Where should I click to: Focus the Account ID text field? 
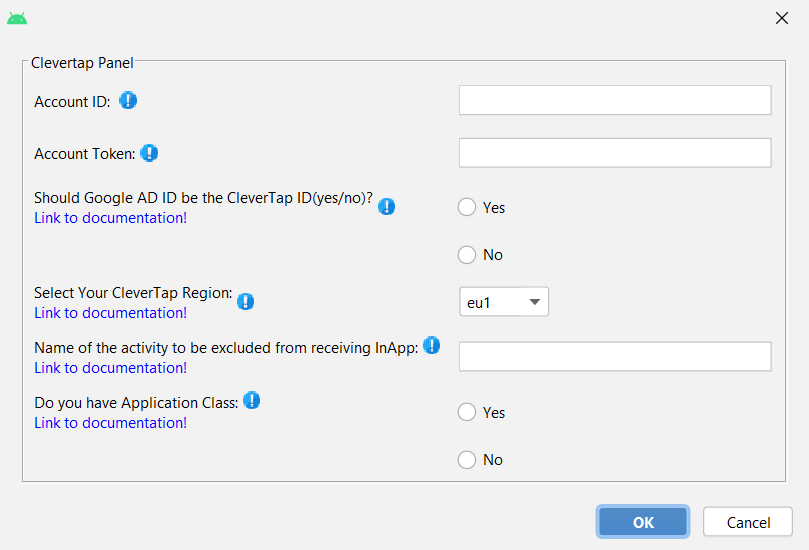point(615,100)
